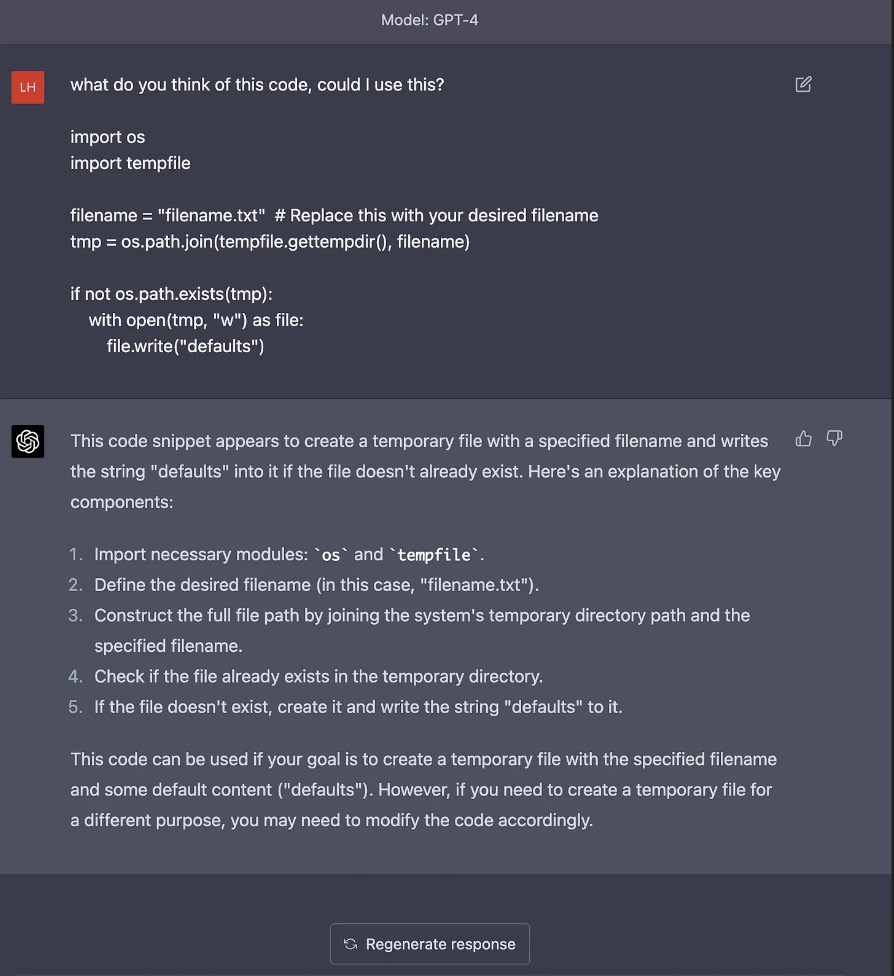This screenshot has height=976, width=894.
Task: Click the Regenerate response button
Action: (430, 944)
